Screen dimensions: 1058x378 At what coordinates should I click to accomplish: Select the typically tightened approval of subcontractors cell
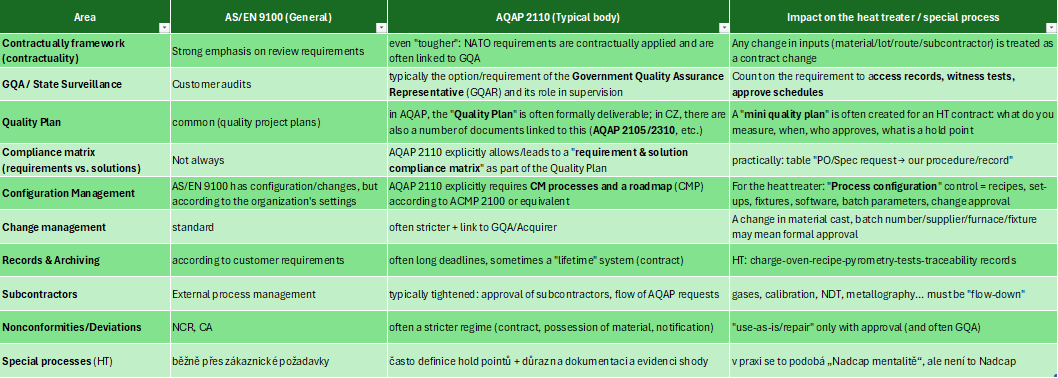(x=559, y=294)
